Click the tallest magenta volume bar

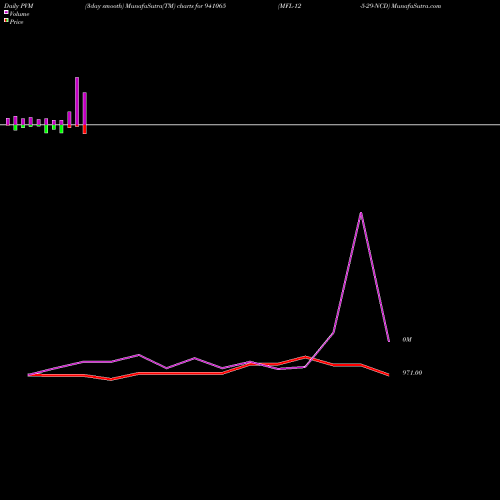(77, 102)
